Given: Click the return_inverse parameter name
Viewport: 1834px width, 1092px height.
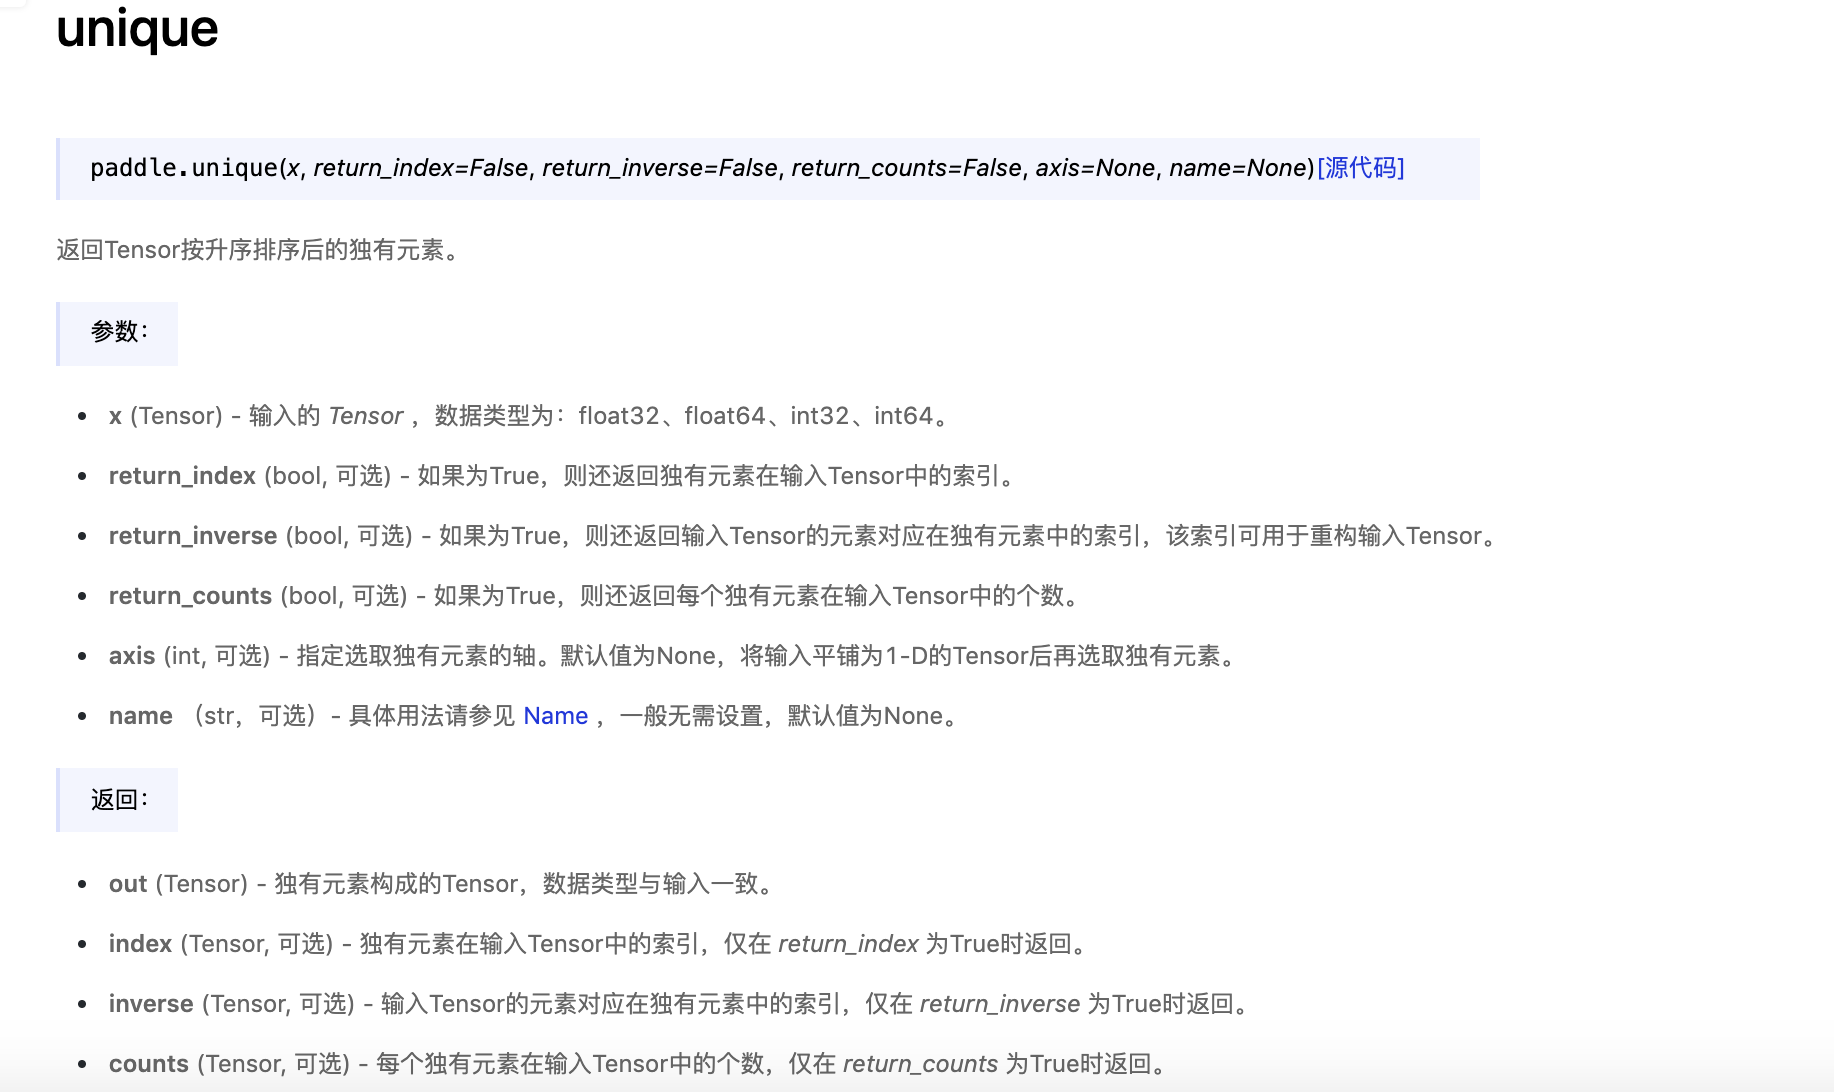Looking at the screenshot, I should tap(193, 536).
